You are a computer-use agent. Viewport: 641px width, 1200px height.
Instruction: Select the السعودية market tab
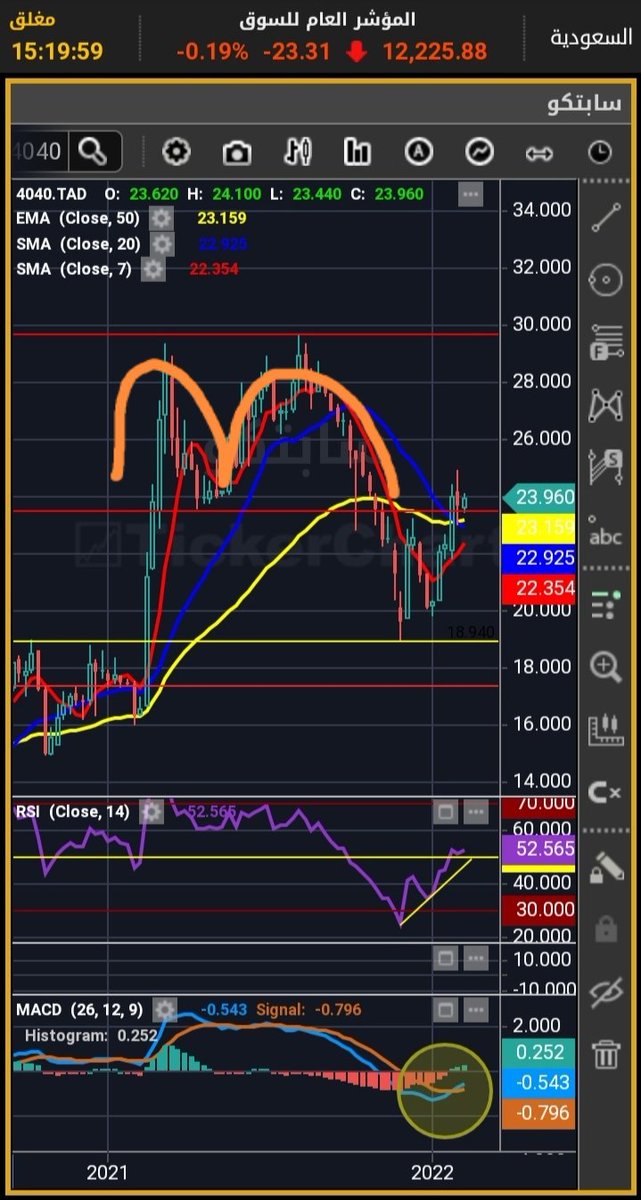591,37
